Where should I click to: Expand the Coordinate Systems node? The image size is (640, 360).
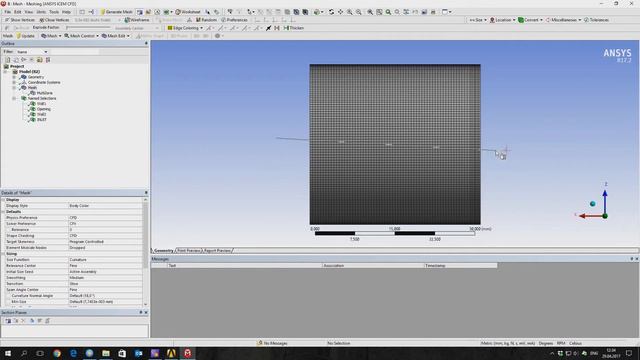click(x=14, y=82)
